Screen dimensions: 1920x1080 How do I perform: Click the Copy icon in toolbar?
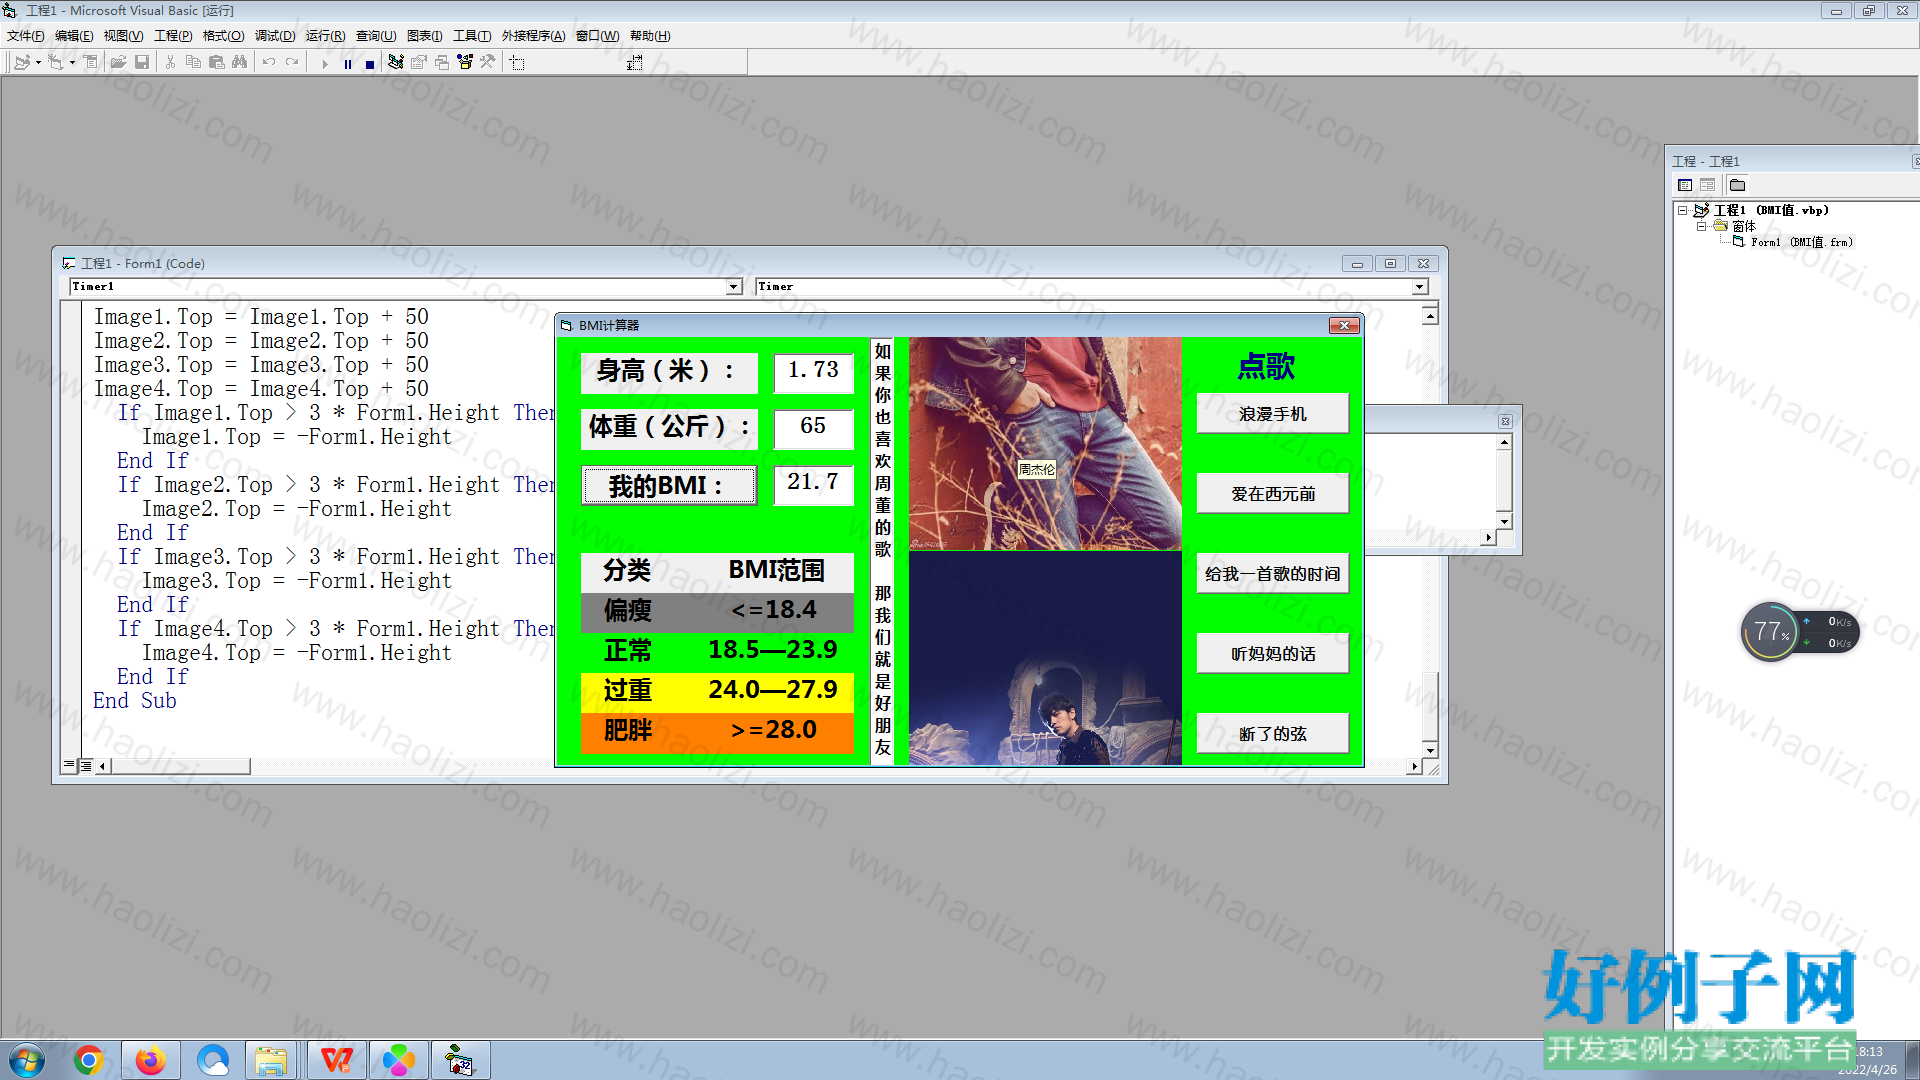[x=193, y=62]
